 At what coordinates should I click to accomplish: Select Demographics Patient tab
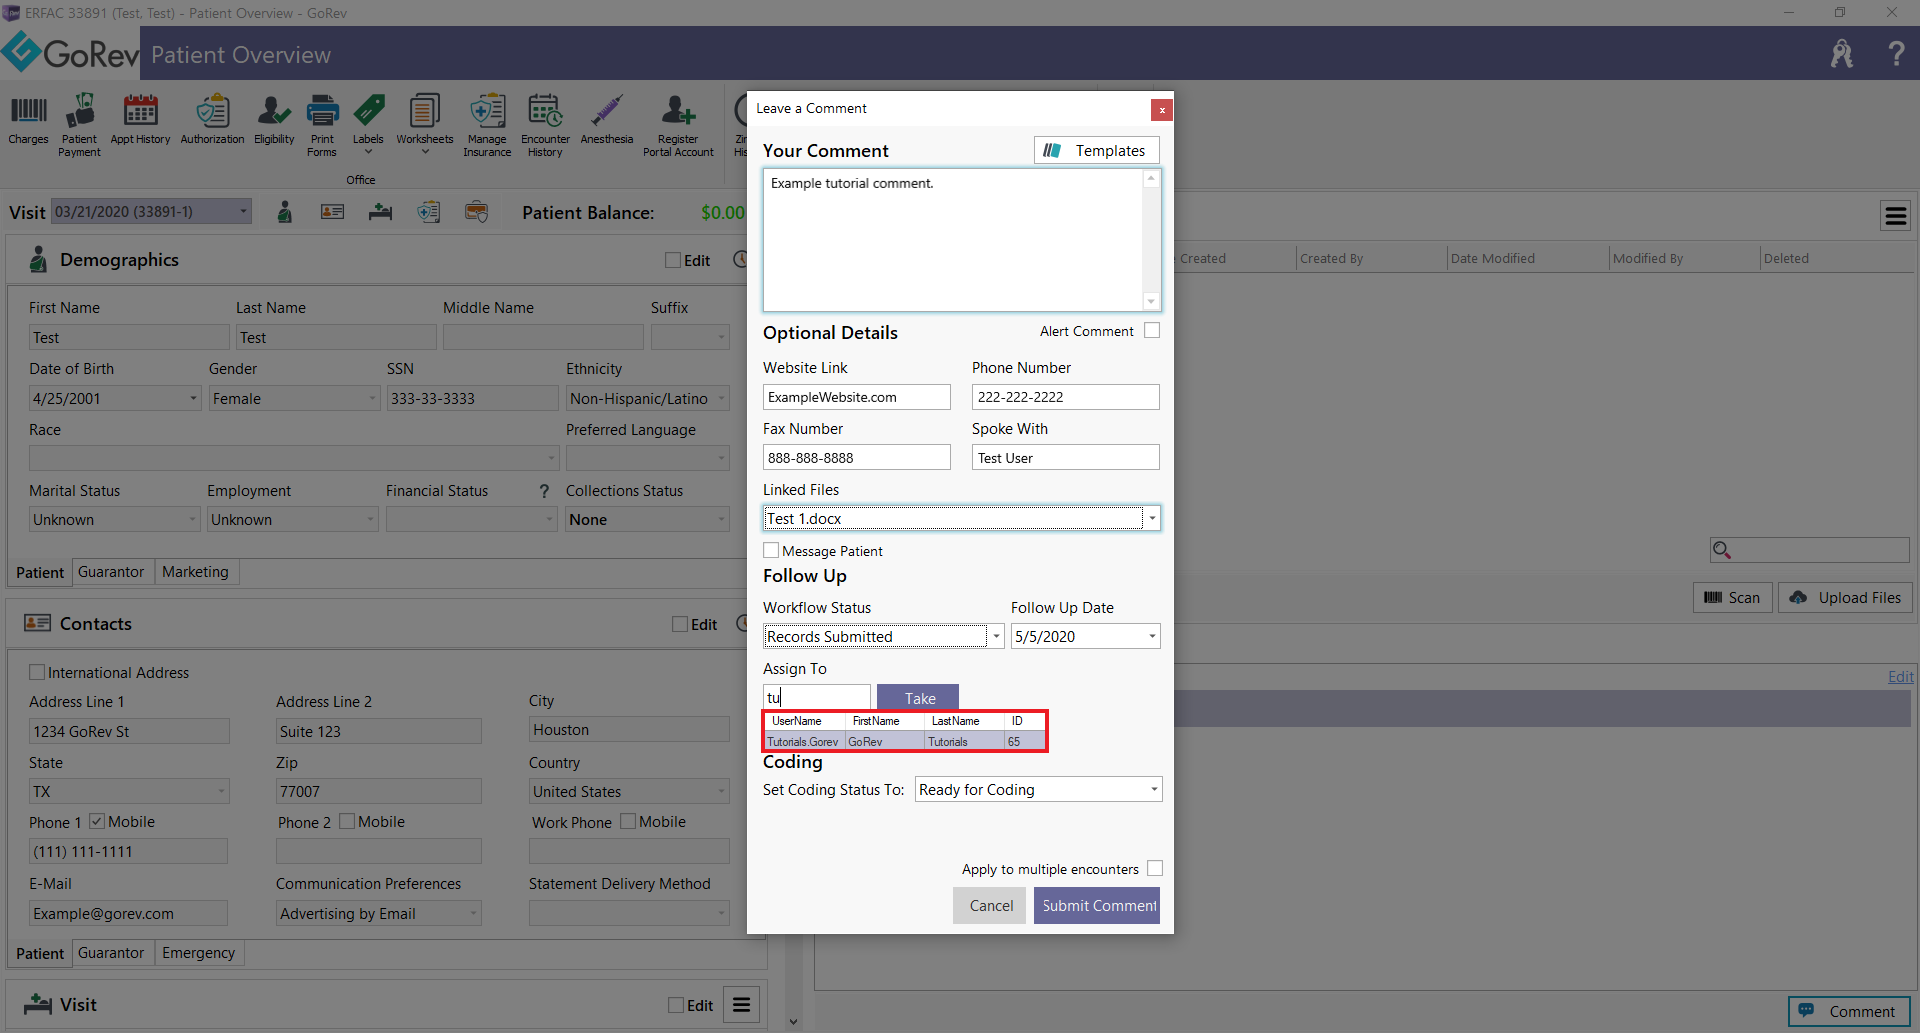point(40,572)
